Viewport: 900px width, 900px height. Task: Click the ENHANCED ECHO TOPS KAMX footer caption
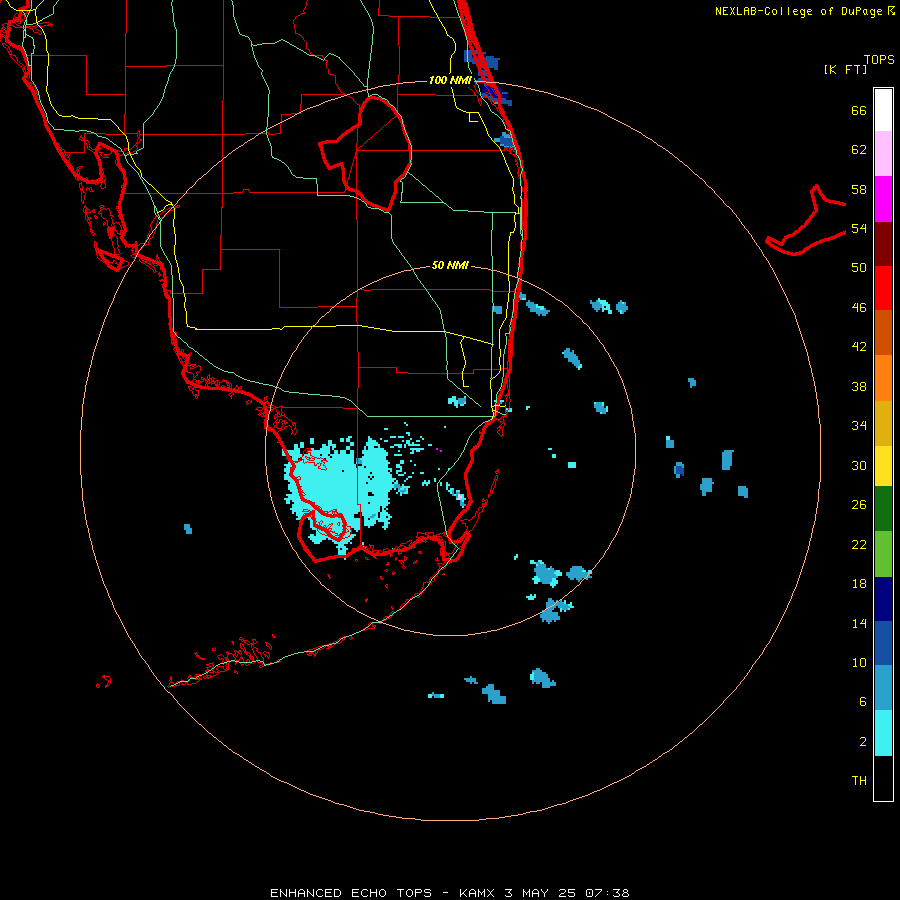pyautogui.click(x=449, y=893)
